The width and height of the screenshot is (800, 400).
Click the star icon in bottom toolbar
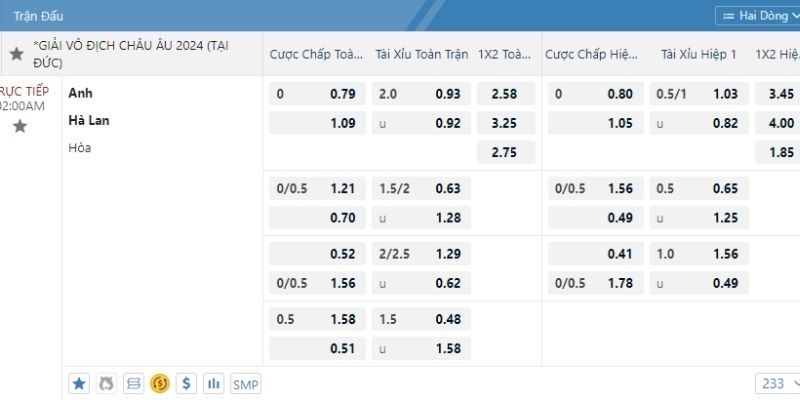pyautogui.click(x=80, y=383)
